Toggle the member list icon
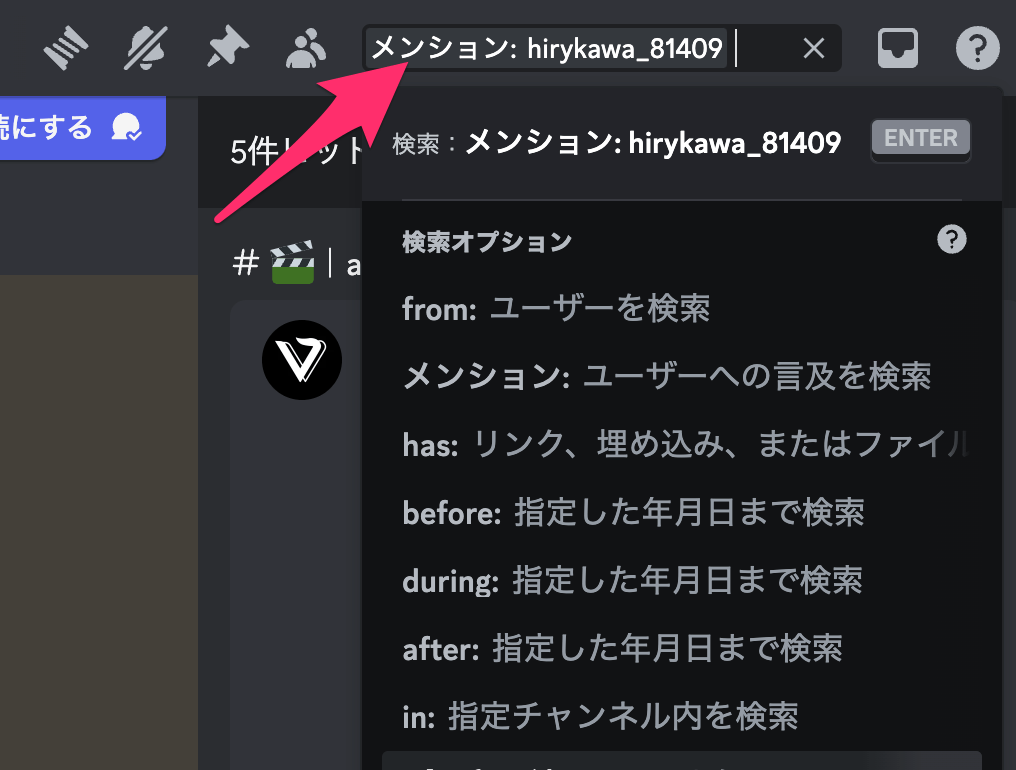This screenshot has width=1016, height=770. [306, 48]
